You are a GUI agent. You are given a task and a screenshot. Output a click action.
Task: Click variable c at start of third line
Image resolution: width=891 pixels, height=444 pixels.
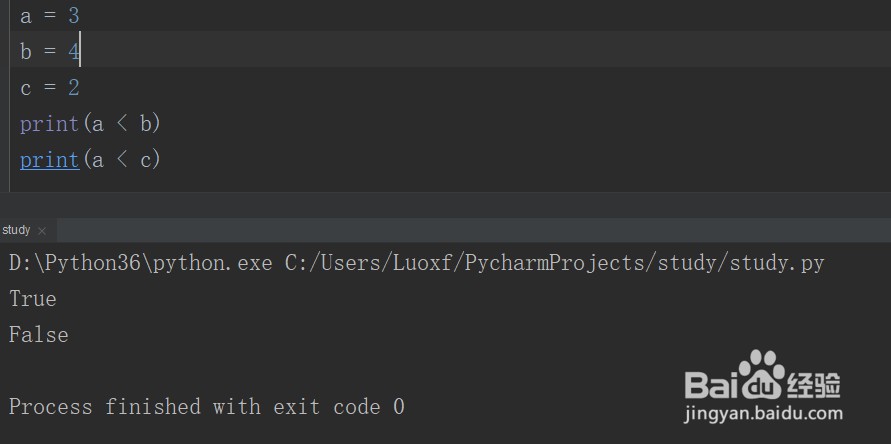coord(26,88)
